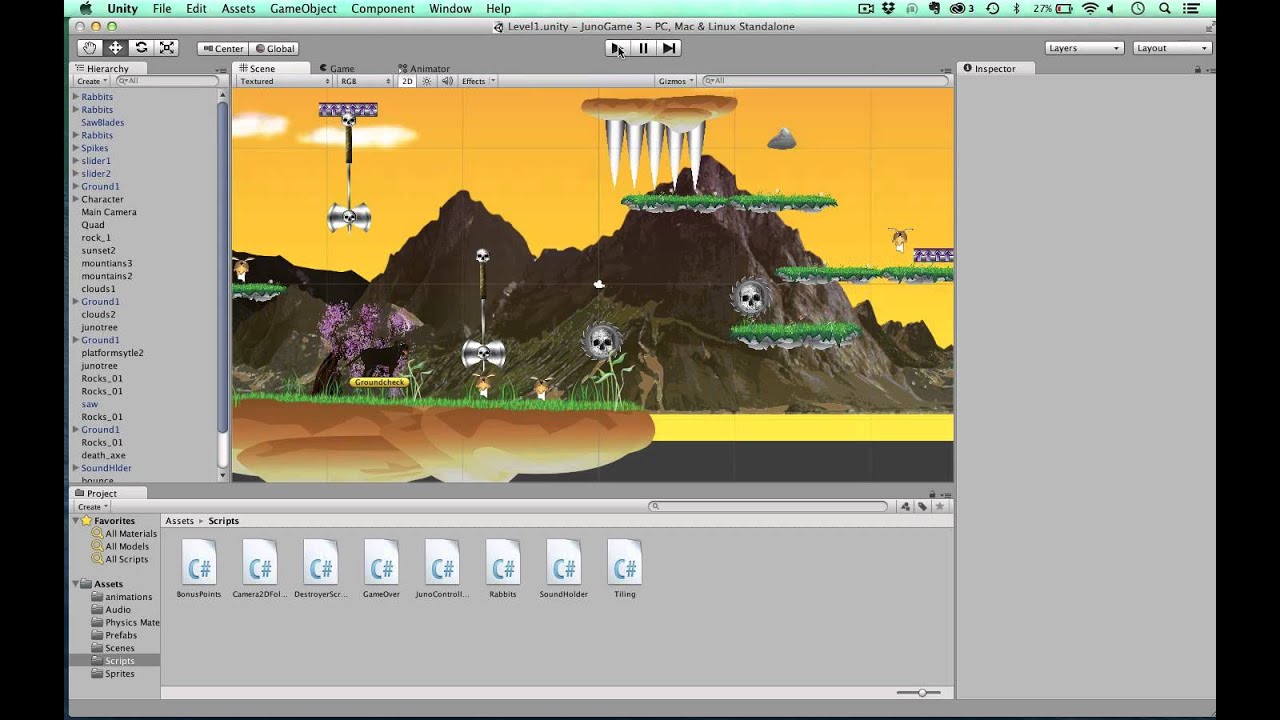The image size is (1280, 720).
Task: Open the File menu
Action: (162, 8)
